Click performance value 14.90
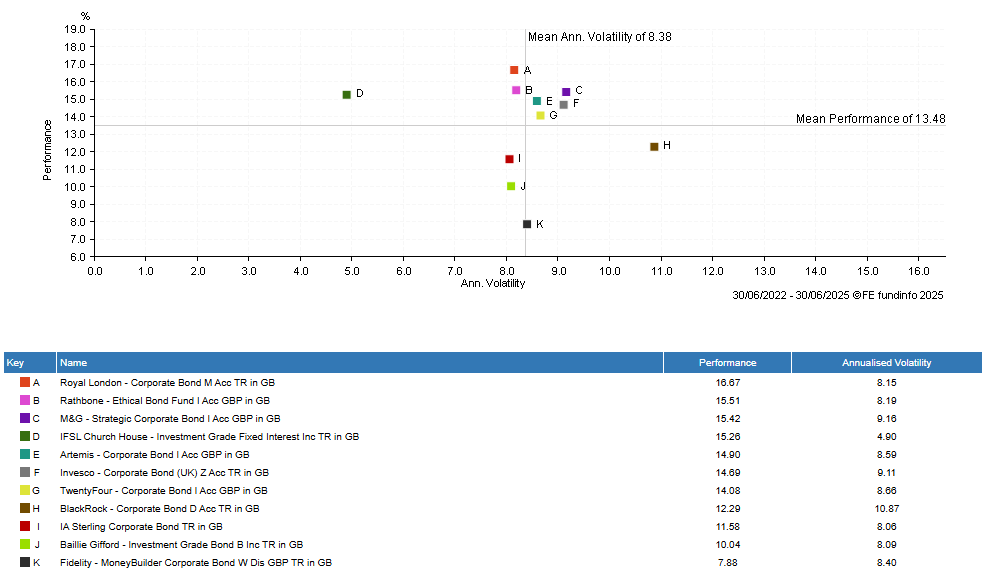Image resolution: width=989 pixels, height=581 pixels. [727, 454]
